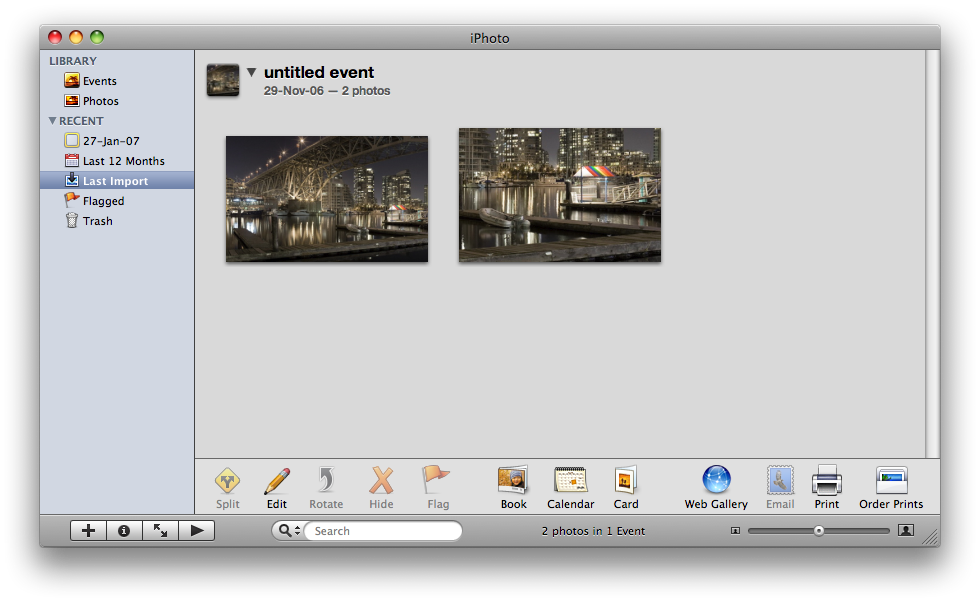Click the add album plus button
This screenshot has height=602, width=980.
pyautogui.click(x=88, y=531)
